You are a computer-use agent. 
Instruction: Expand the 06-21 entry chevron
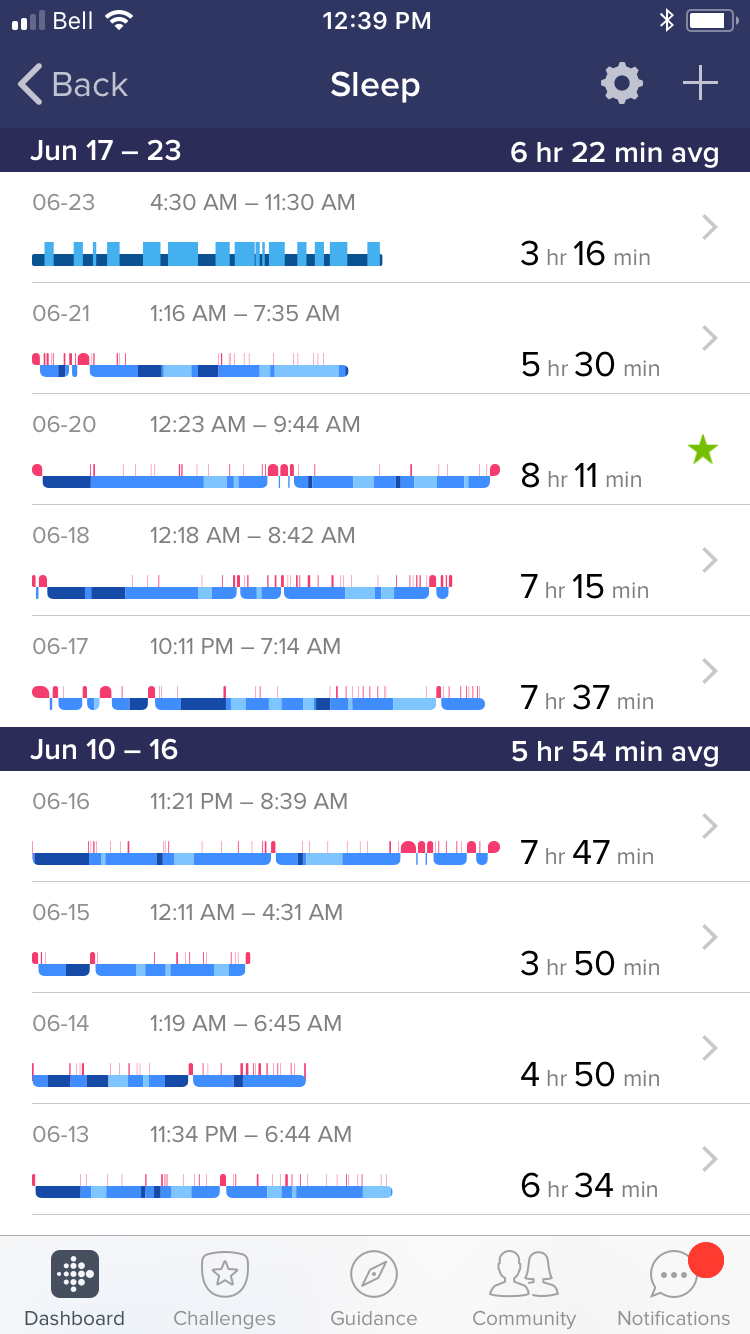pyautogui.click(x=710, y=339)
